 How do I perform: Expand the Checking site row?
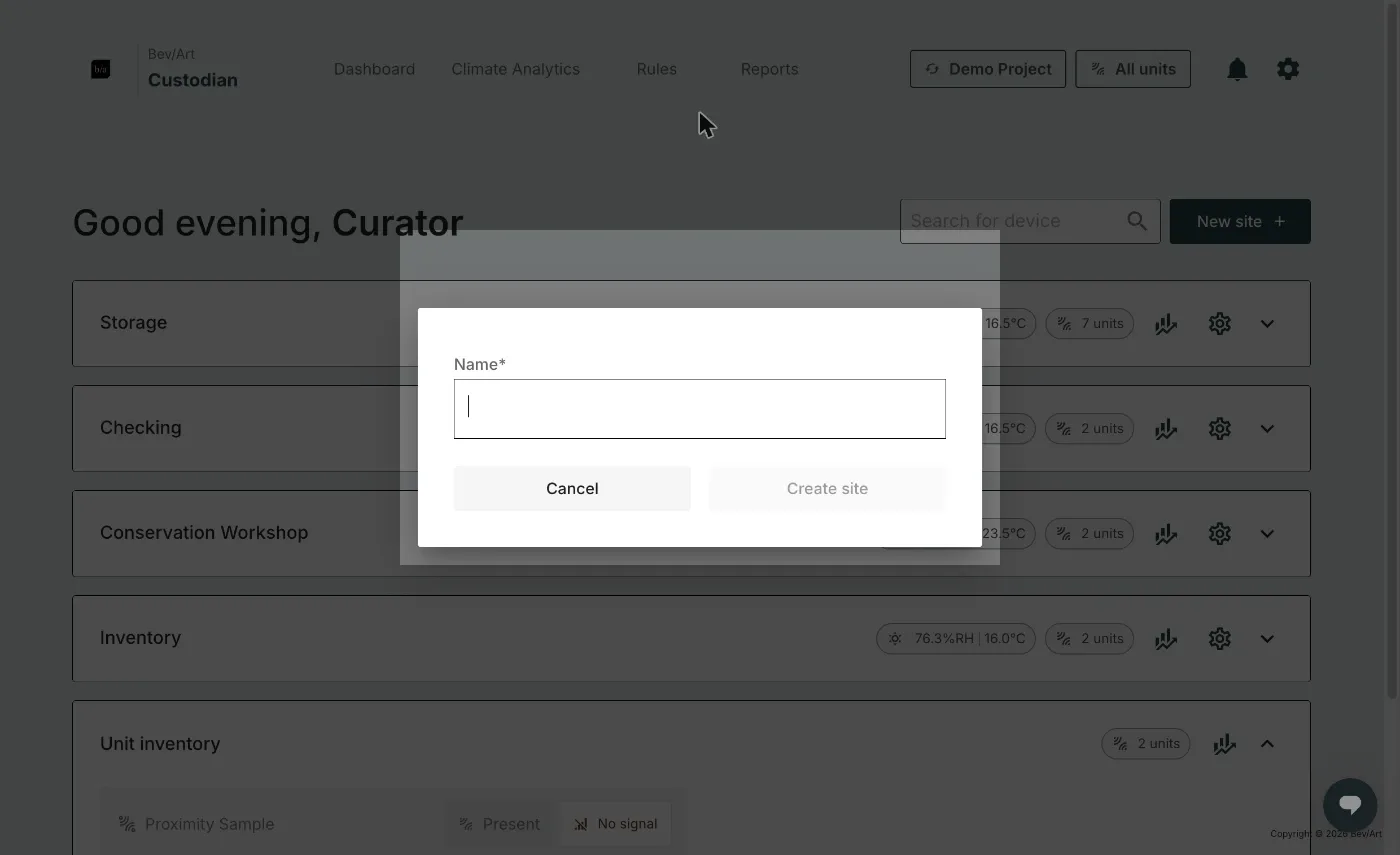[1267, 429]
